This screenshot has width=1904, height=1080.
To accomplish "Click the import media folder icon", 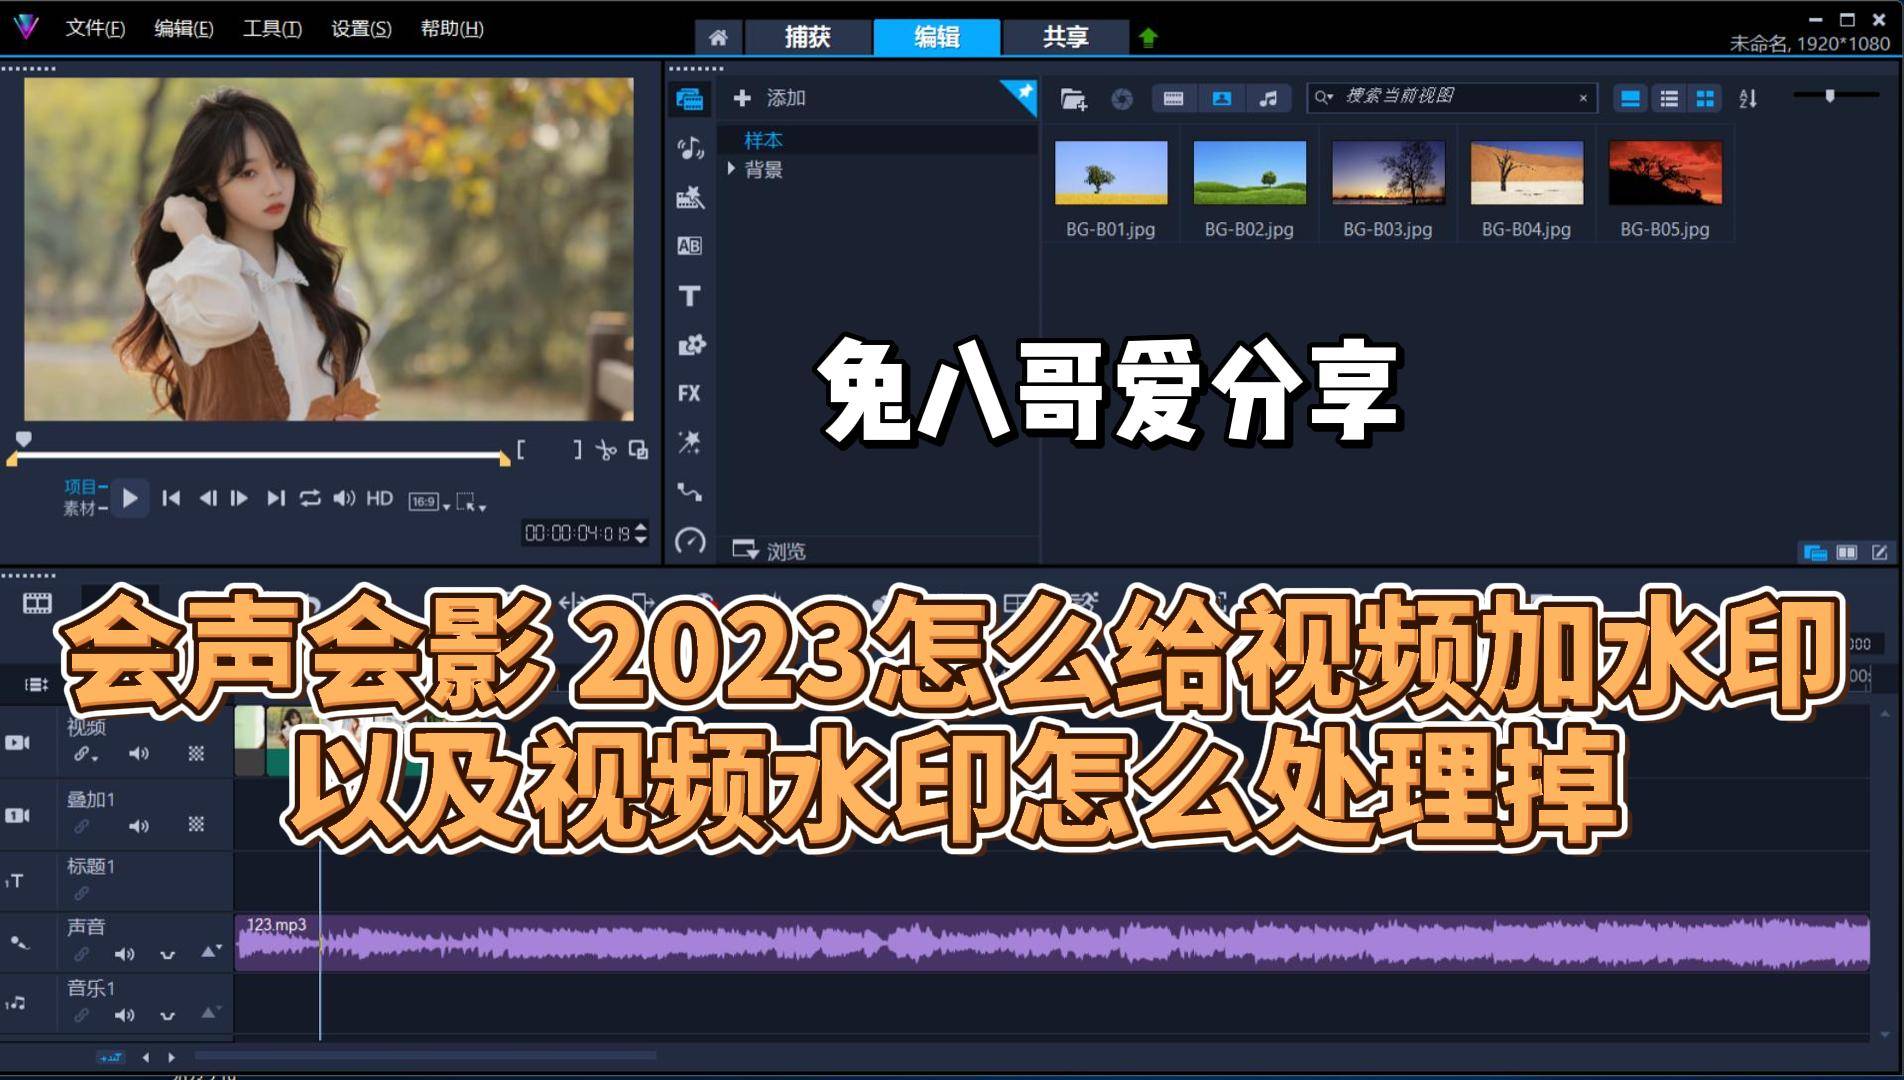I will click(1074, 98).
